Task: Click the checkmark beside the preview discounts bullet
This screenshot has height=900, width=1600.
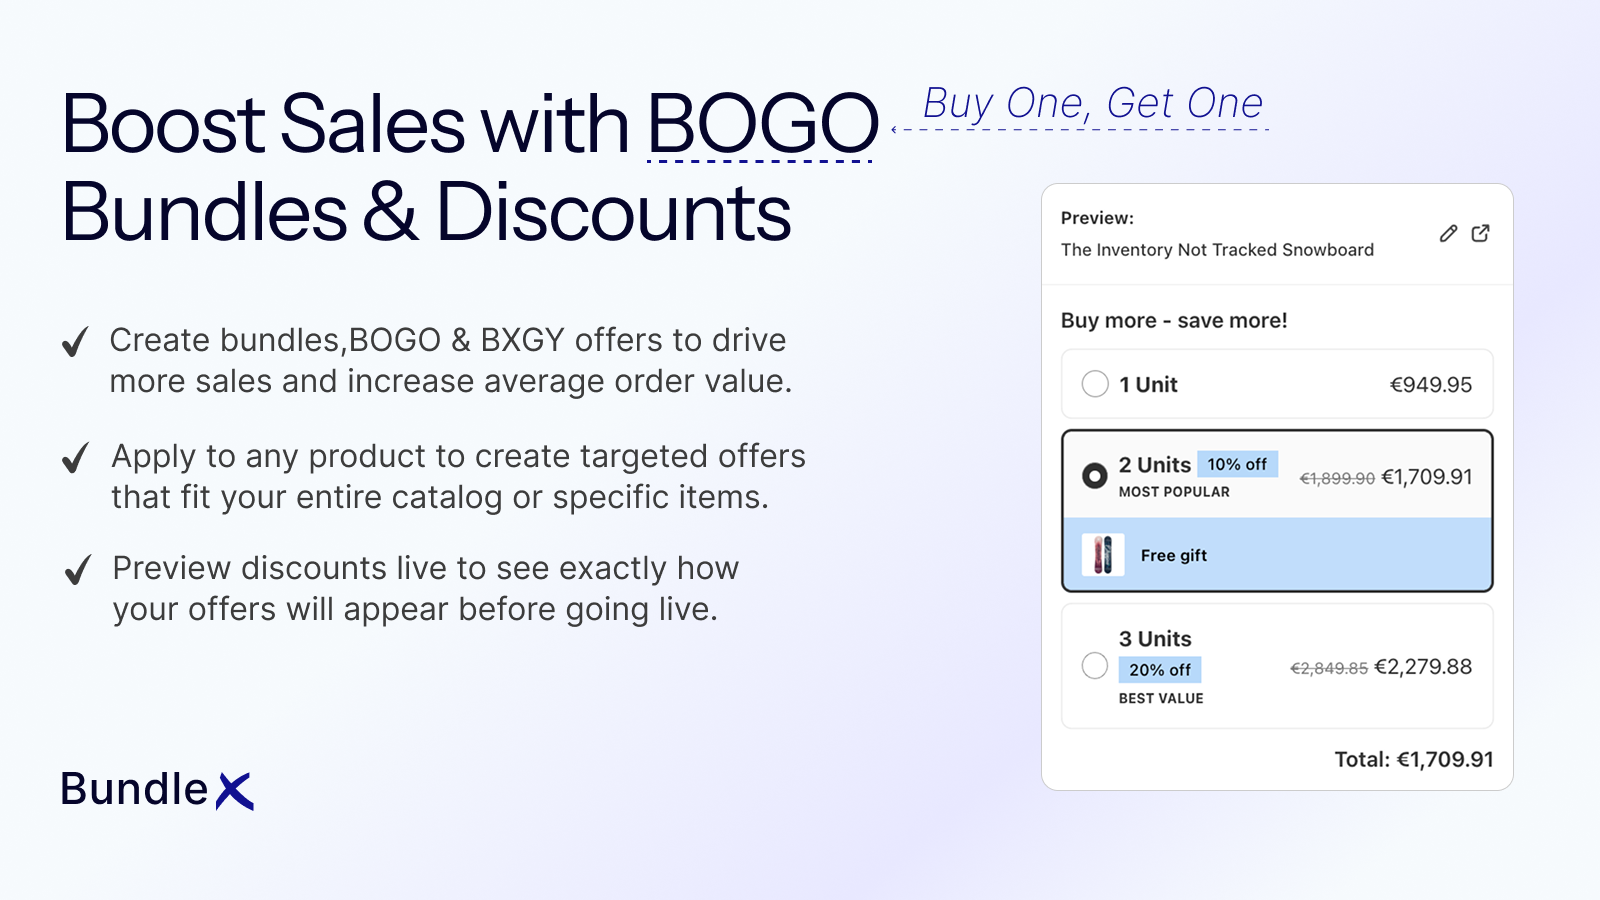Action: [x=74, y=571]
